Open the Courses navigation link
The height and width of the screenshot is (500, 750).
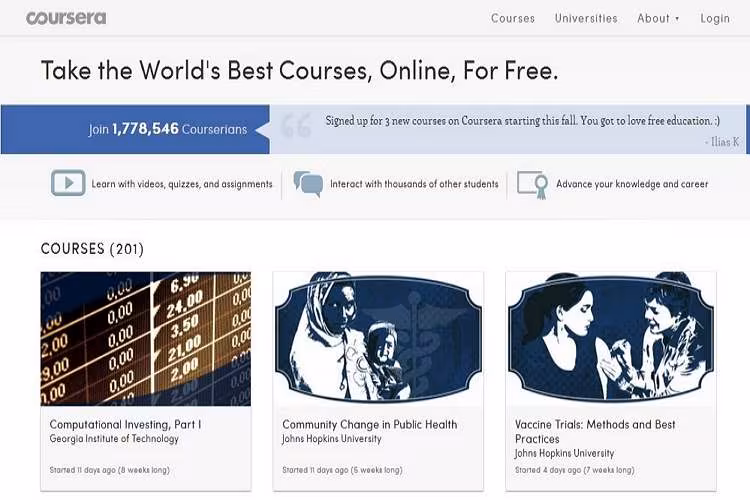coord(513,18)
